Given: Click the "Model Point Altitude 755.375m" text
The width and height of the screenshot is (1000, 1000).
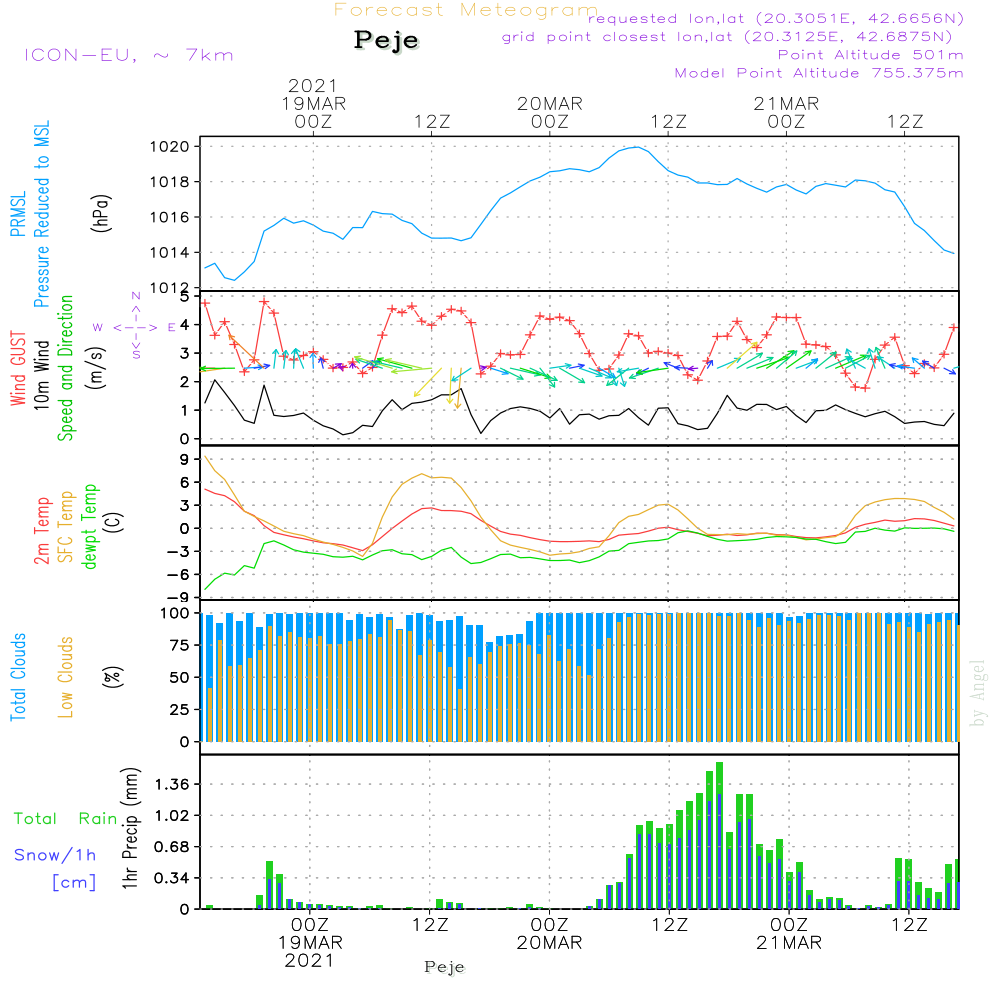Looking at the screenshot, I should [x=819, y=73].
